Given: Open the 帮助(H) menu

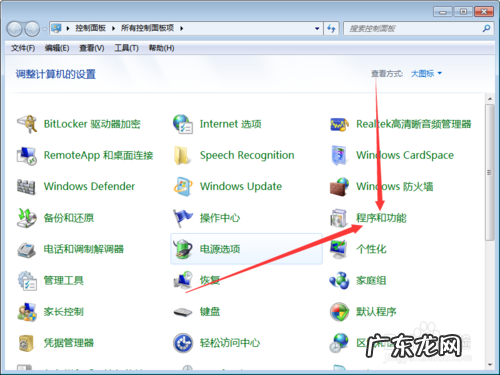Looking at the screenshot, I should click(x=161, y=48).
